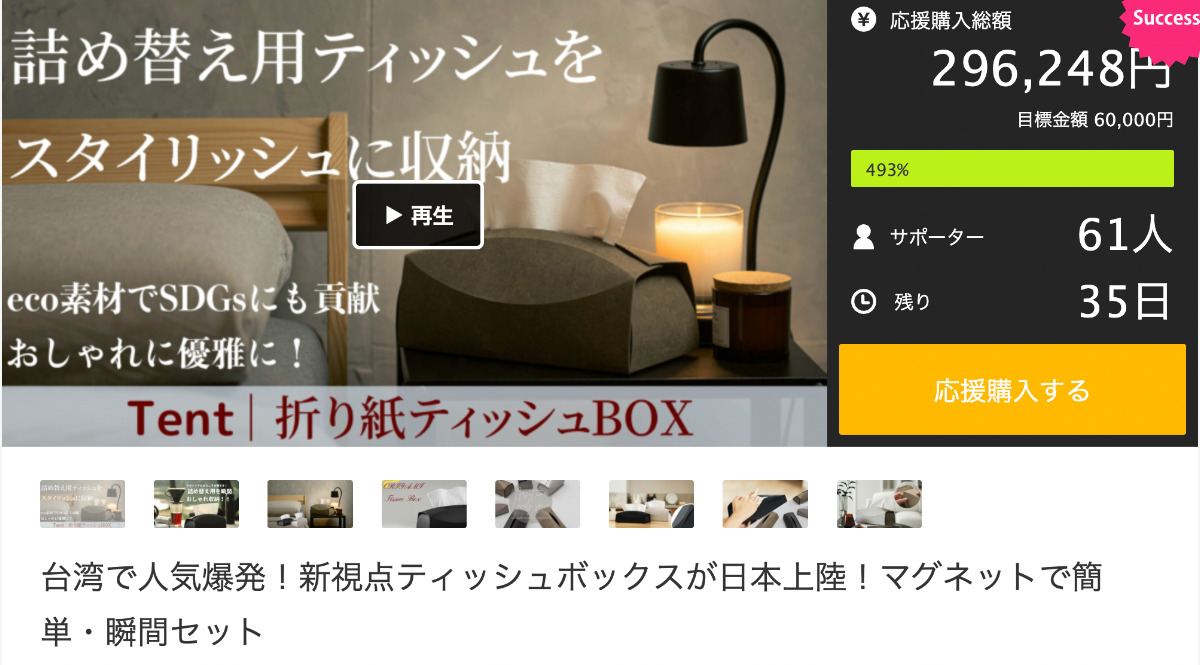1200x665 pixels.
Task: Click the orange 応援購入する button
Action: pyautogui.click(x=1012, y=389)
